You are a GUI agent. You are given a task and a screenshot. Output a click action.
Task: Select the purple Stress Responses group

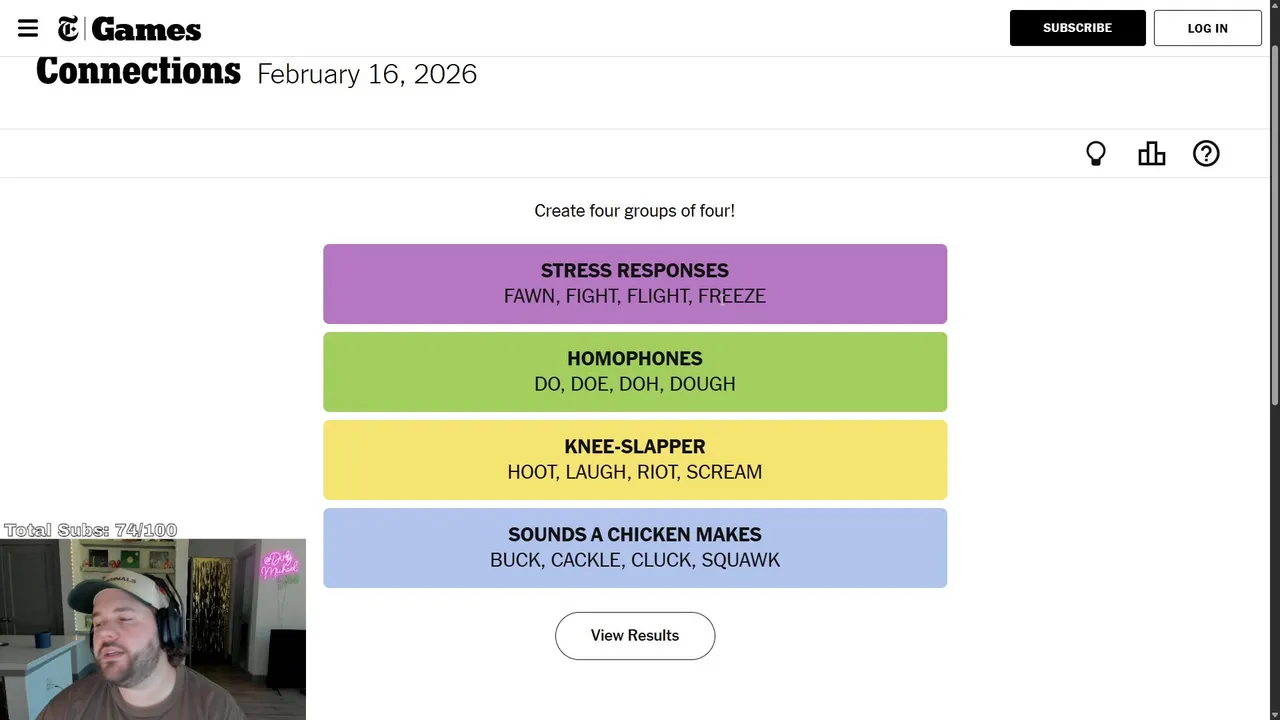point(635,284)
